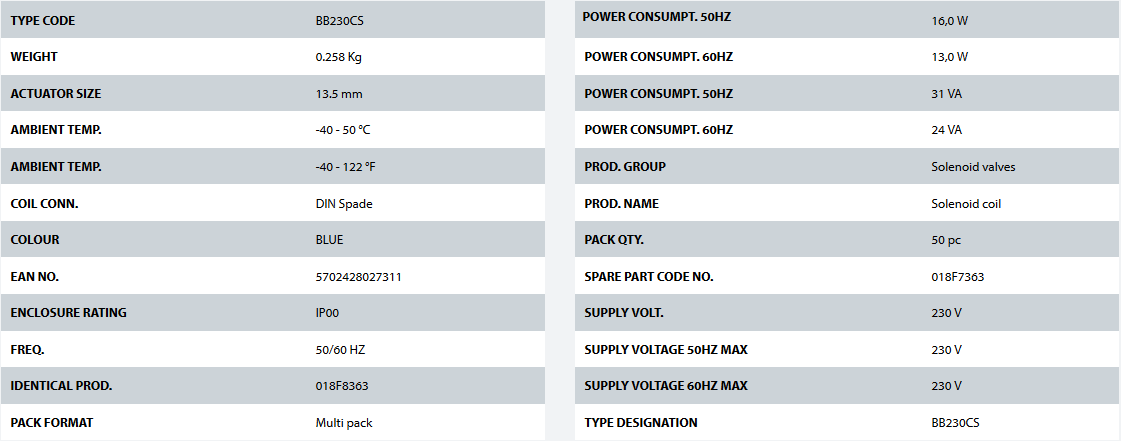Click the BLUE colour value
The height and width of the screenshot is (441, 1121).
pyautogui.click(x=330, y=240)
